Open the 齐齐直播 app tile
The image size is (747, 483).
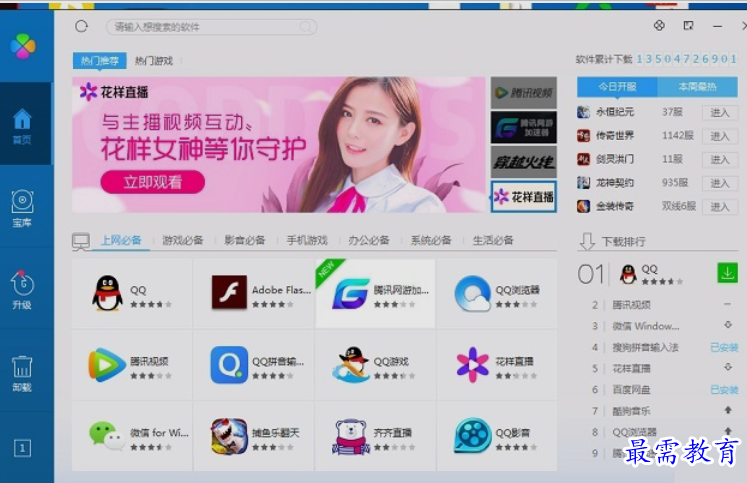375,436
